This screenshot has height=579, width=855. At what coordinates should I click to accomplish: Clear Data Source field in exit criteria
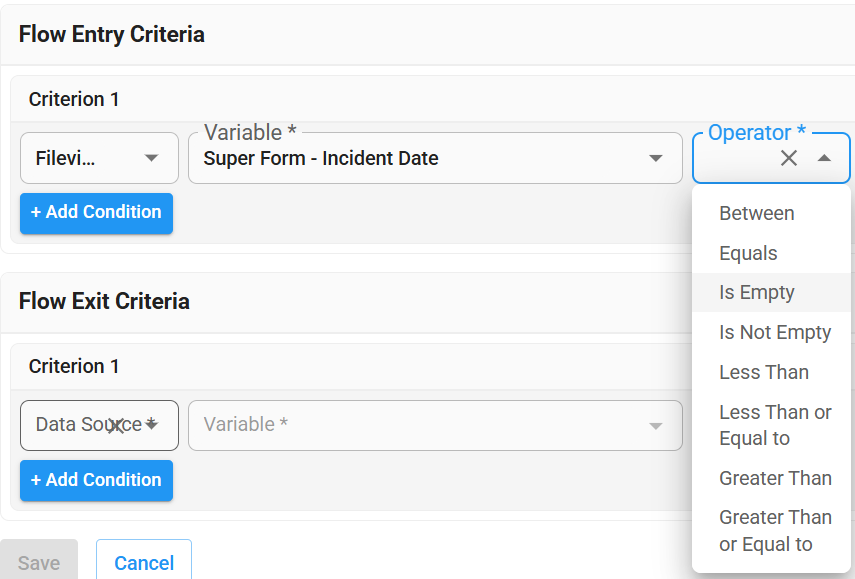click(x=116, y=426)
